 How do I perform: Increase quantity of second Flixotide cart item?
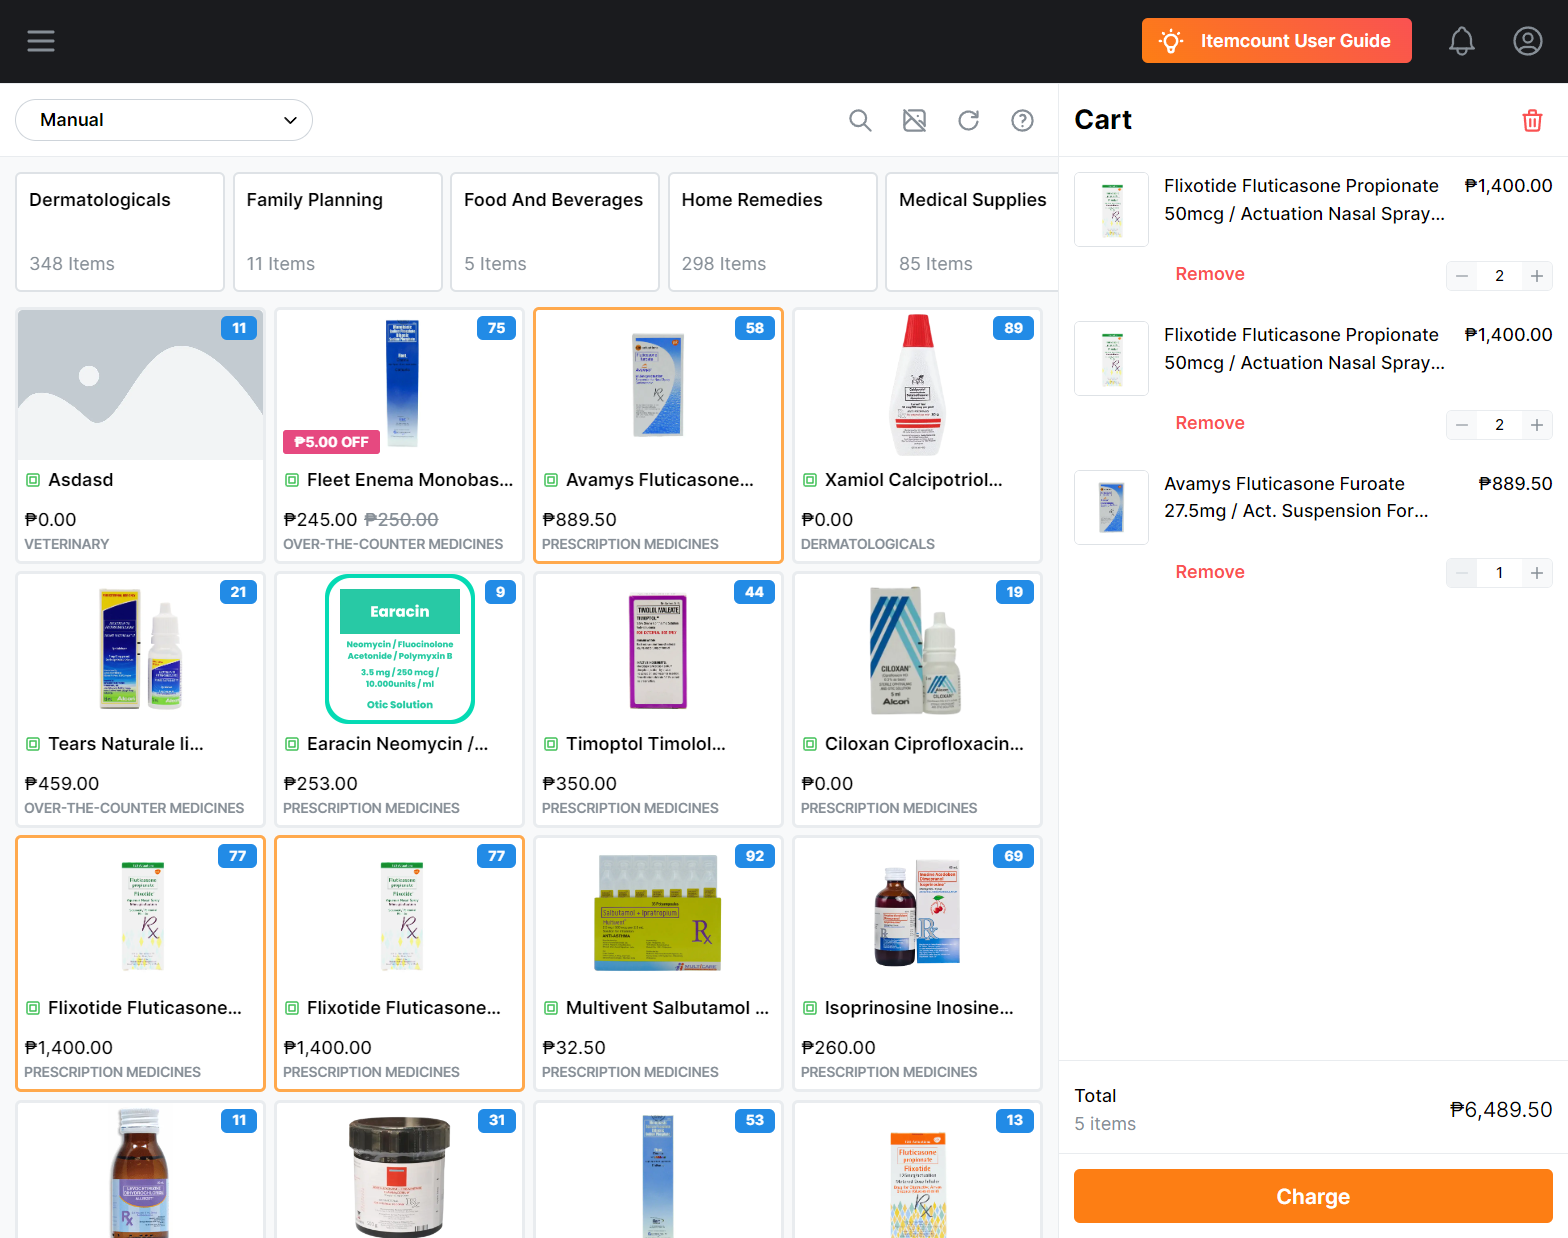click(x=1537, y=425)
